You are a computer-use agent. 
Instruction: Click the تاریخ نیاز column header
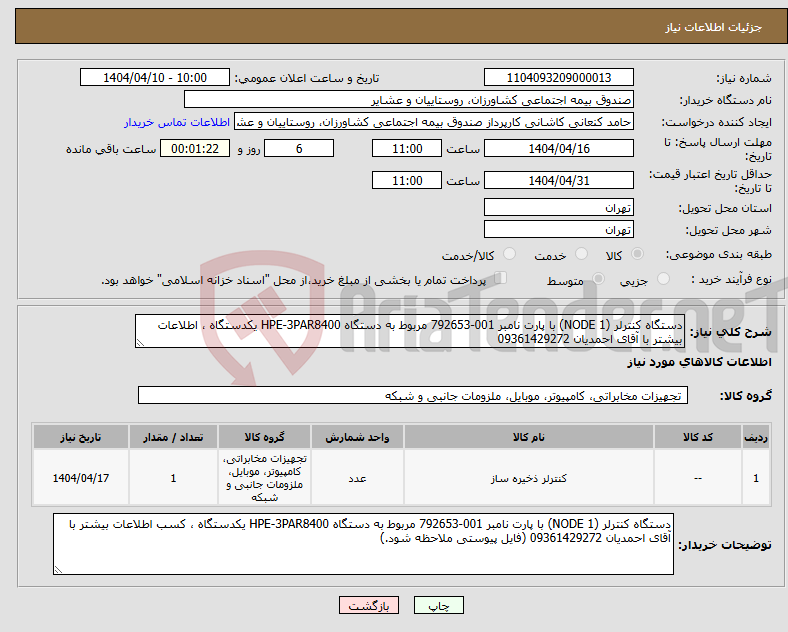[x=81, y=437]
